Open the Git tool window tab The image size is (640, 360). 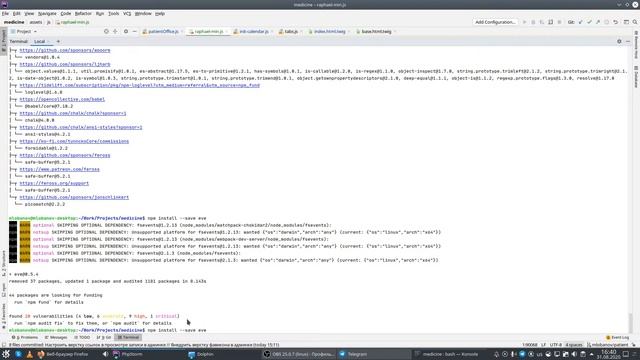coord(104,338)
